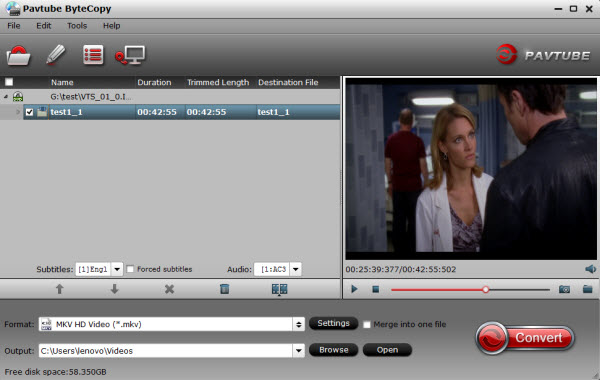600x380 pixels.
Task: Take a snapshot with the camera icon
Action: click(564, 289)
